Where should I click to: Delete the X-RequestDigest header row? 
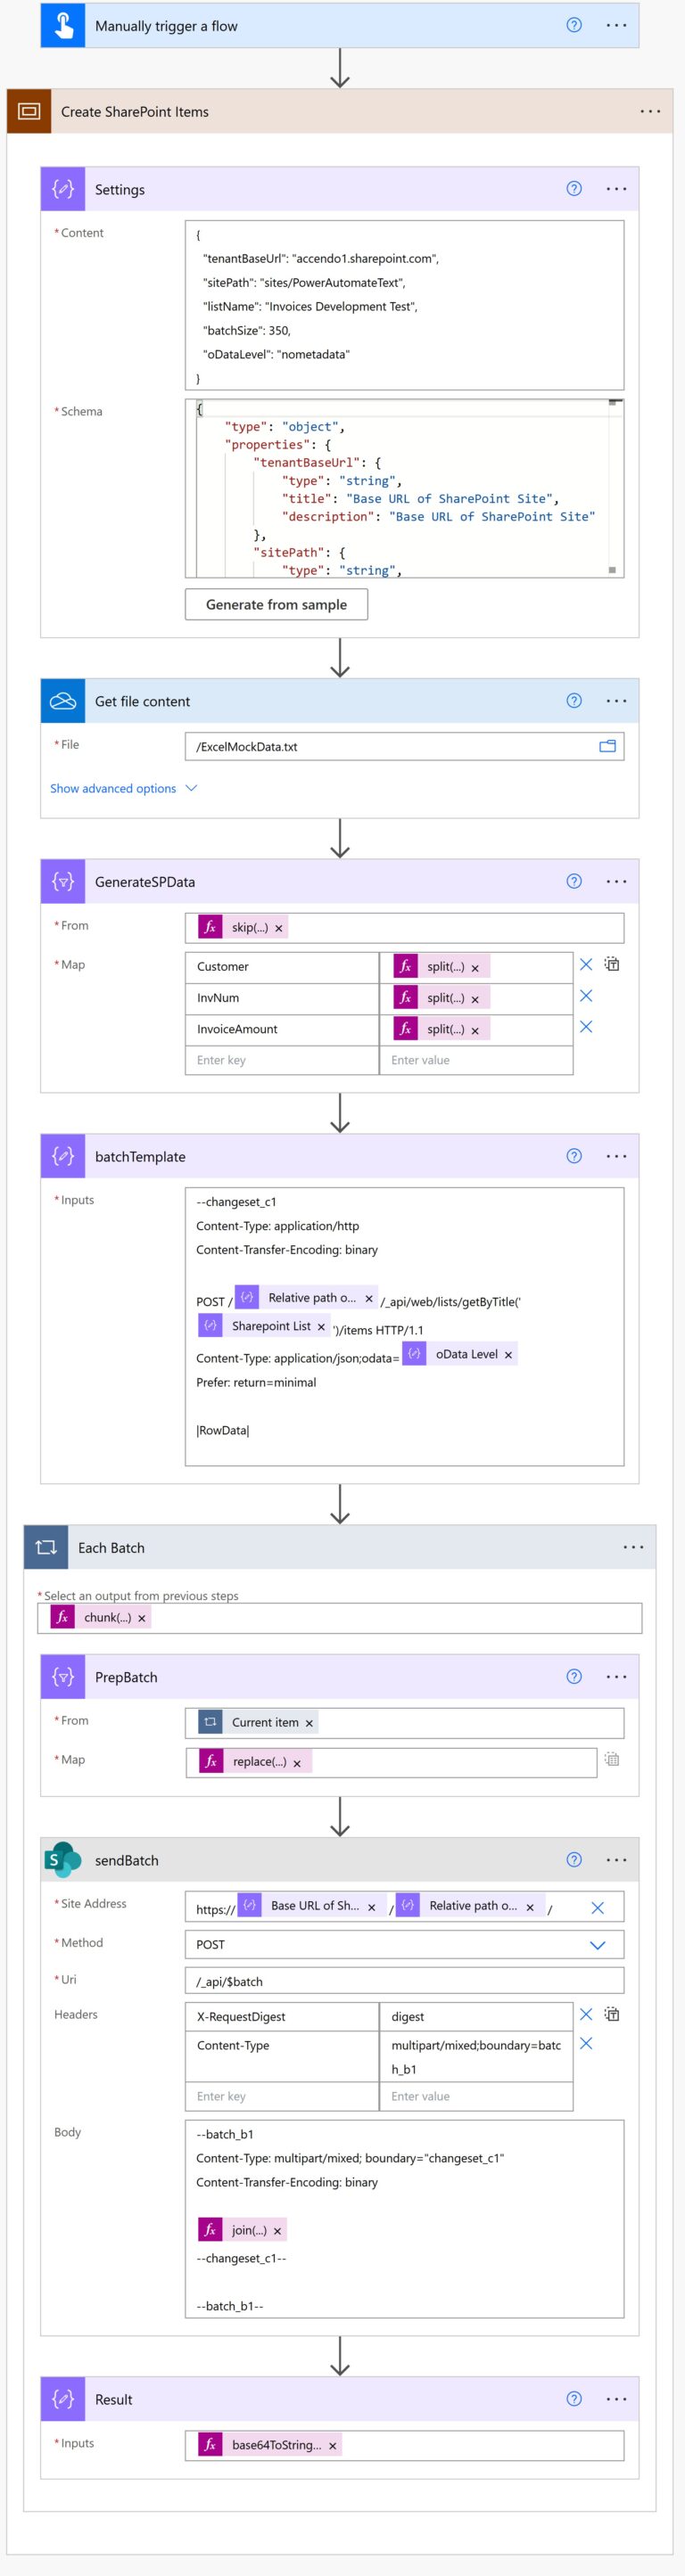pos(586,2014)
